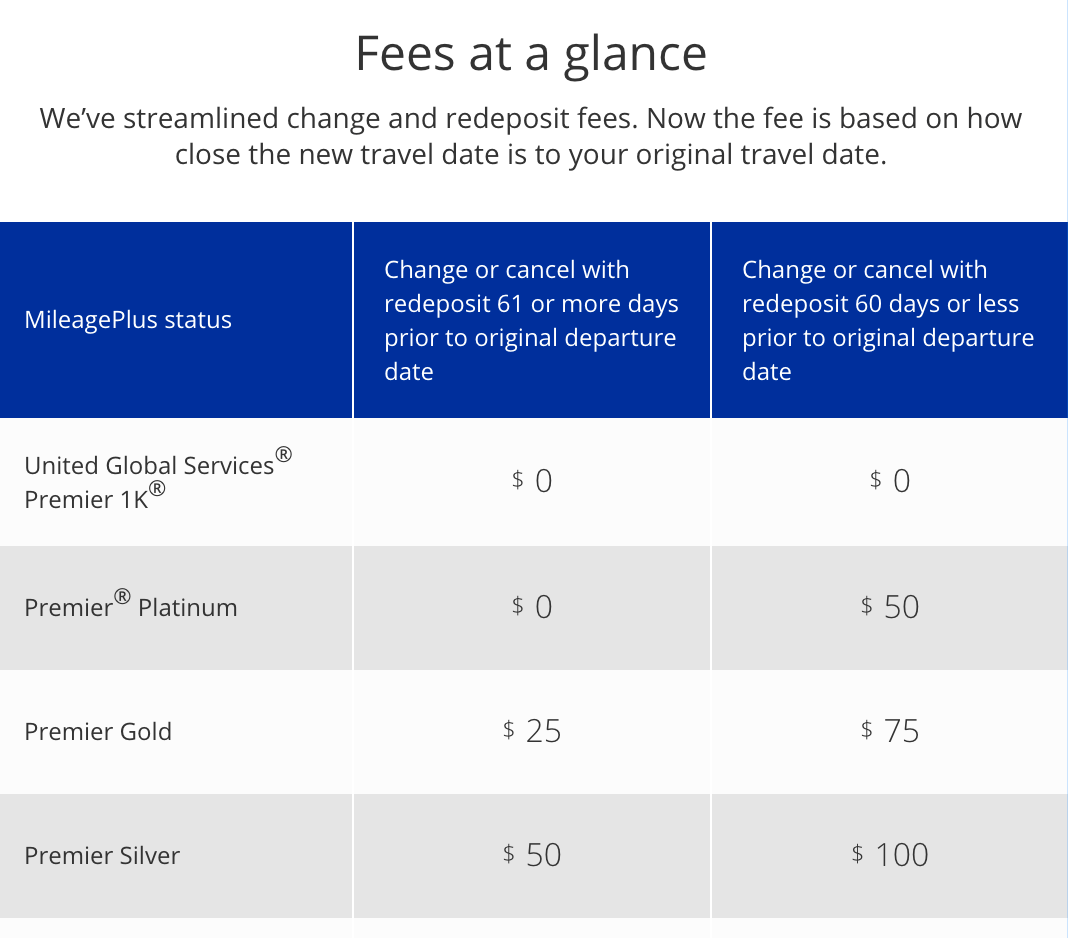
Task: Click the $75 Premier Gold fee
Action: pos(890,731)
